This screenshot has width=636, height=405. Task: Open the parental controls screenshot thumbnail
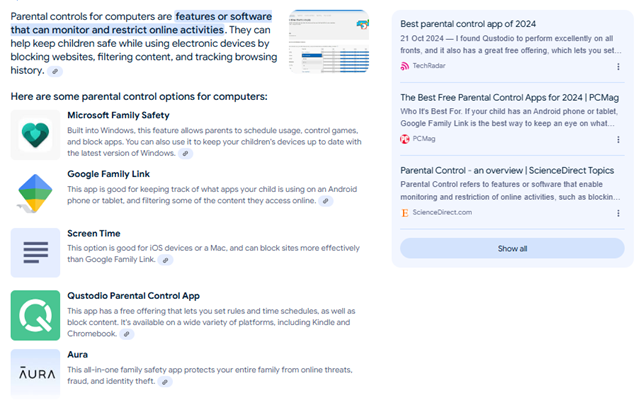click(329, 41)
